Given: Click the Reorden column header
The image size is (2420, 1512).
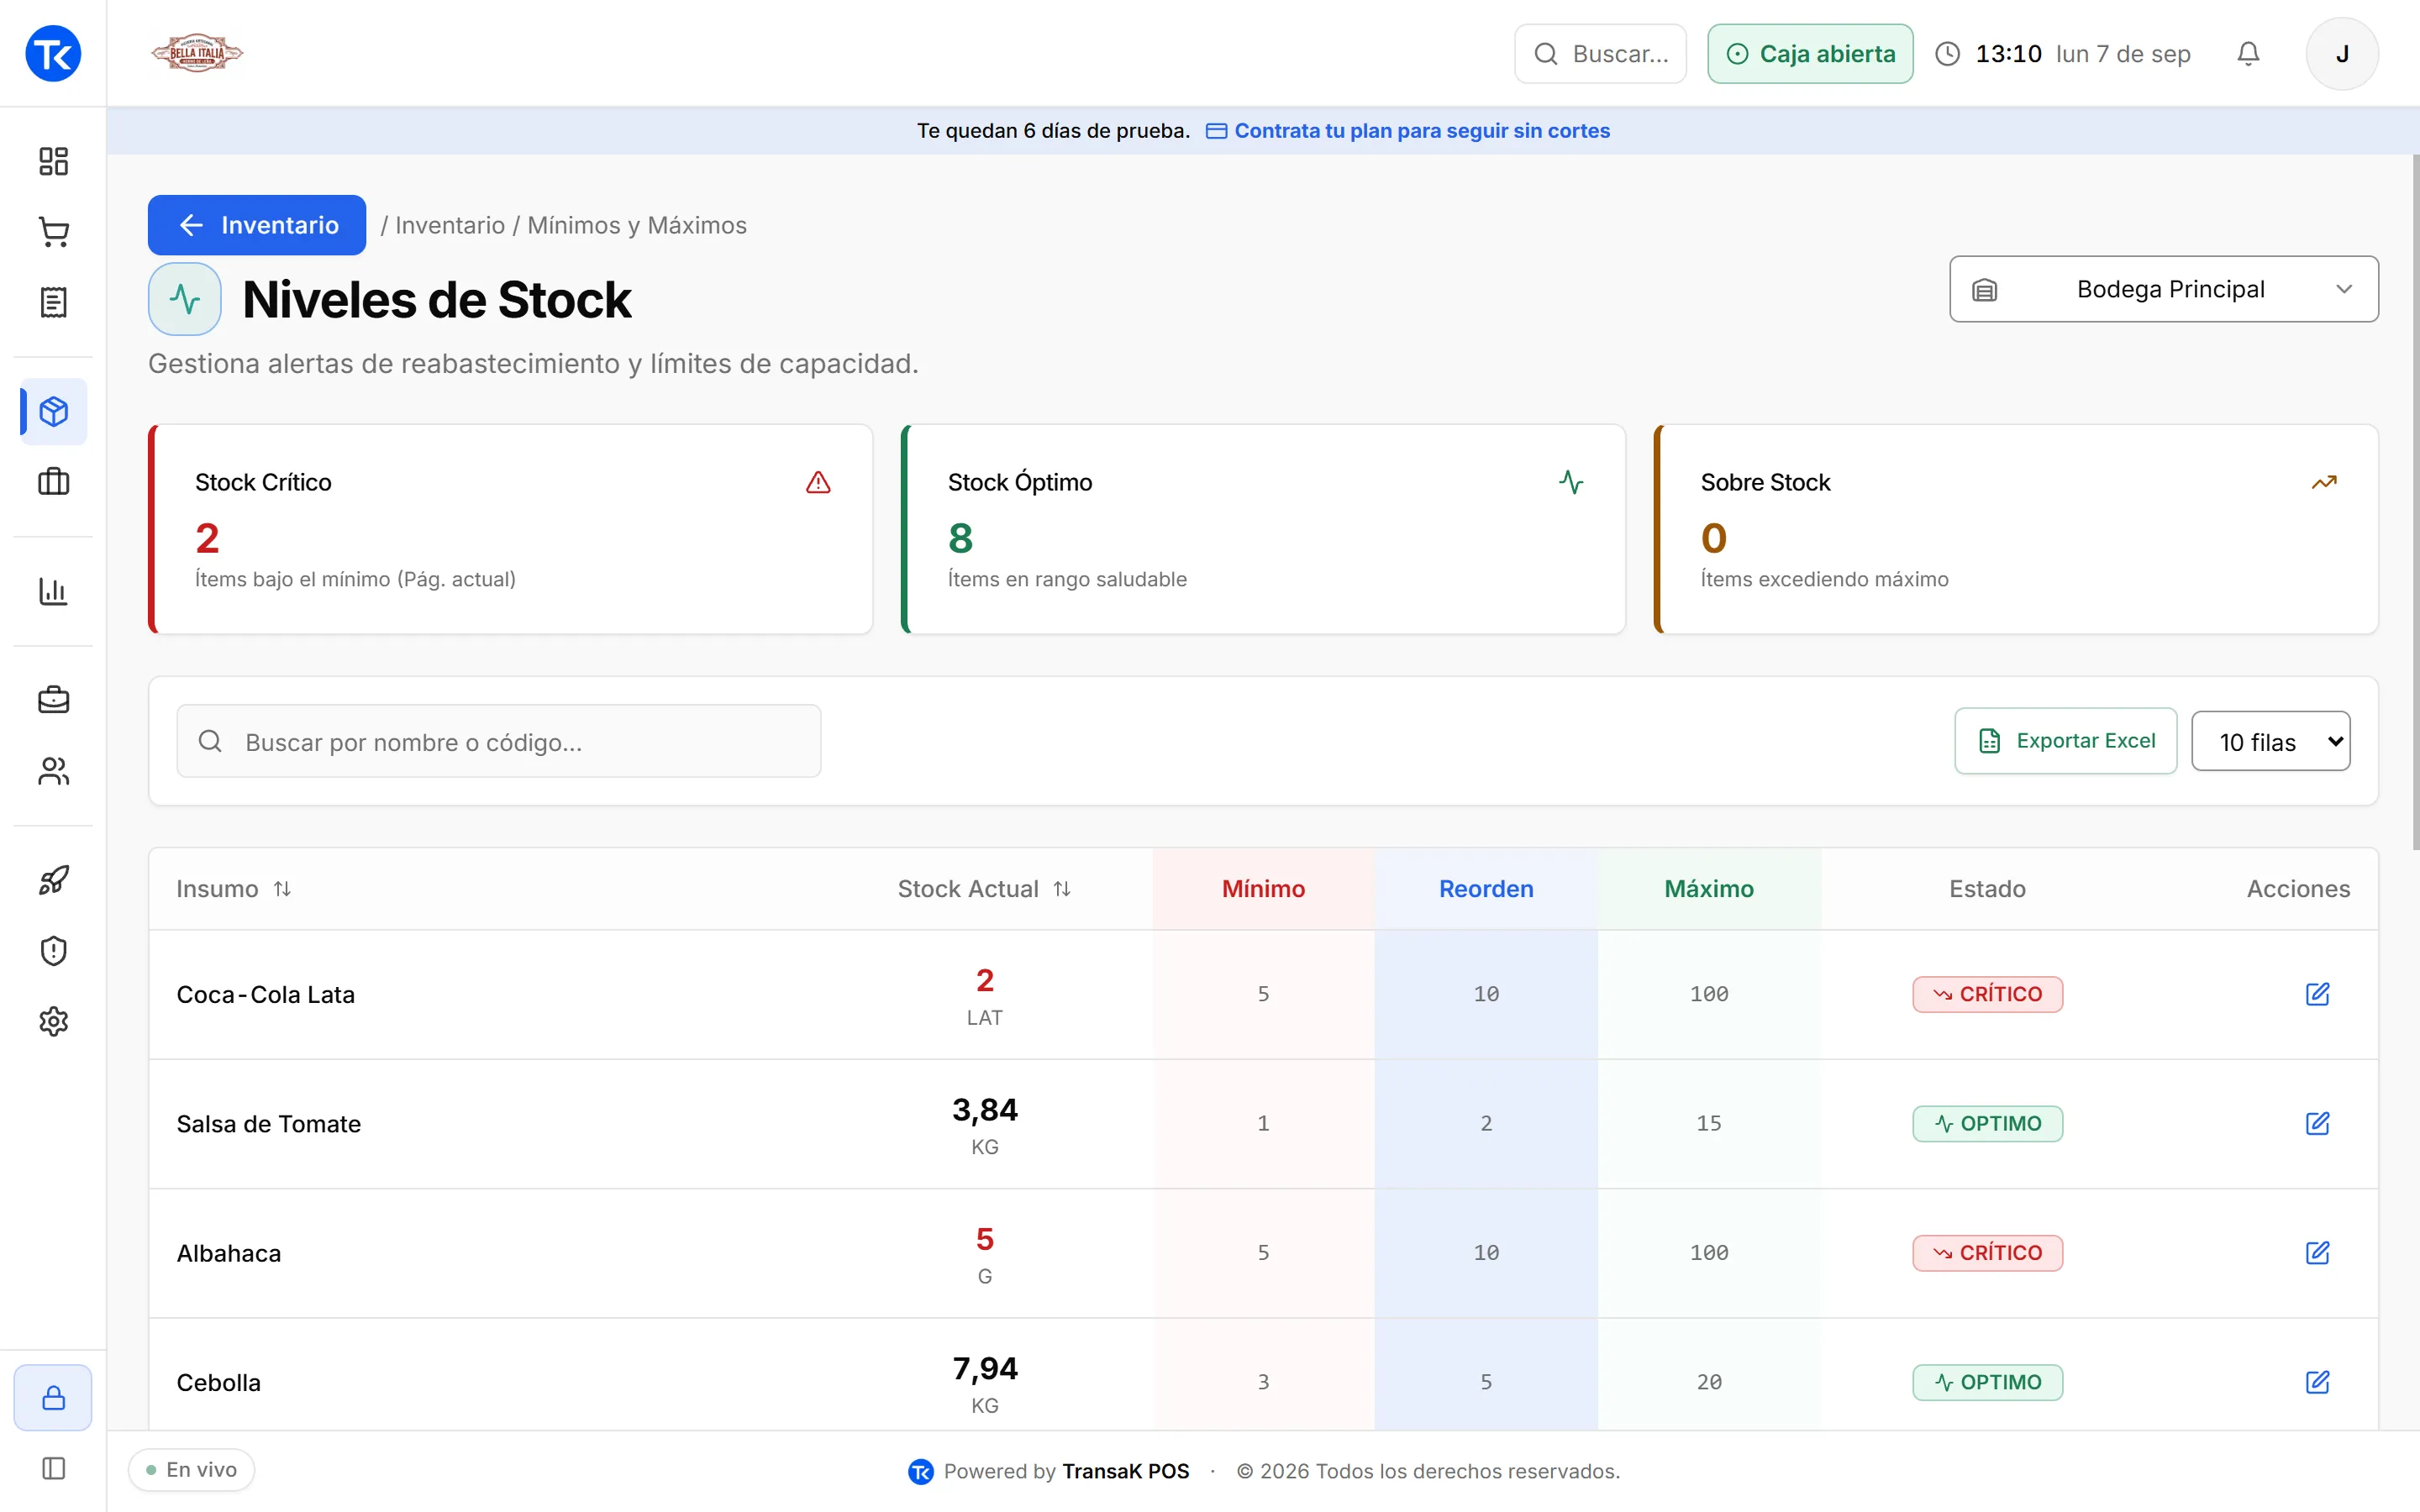Looking at the screenshot, I should (1486, 889).
